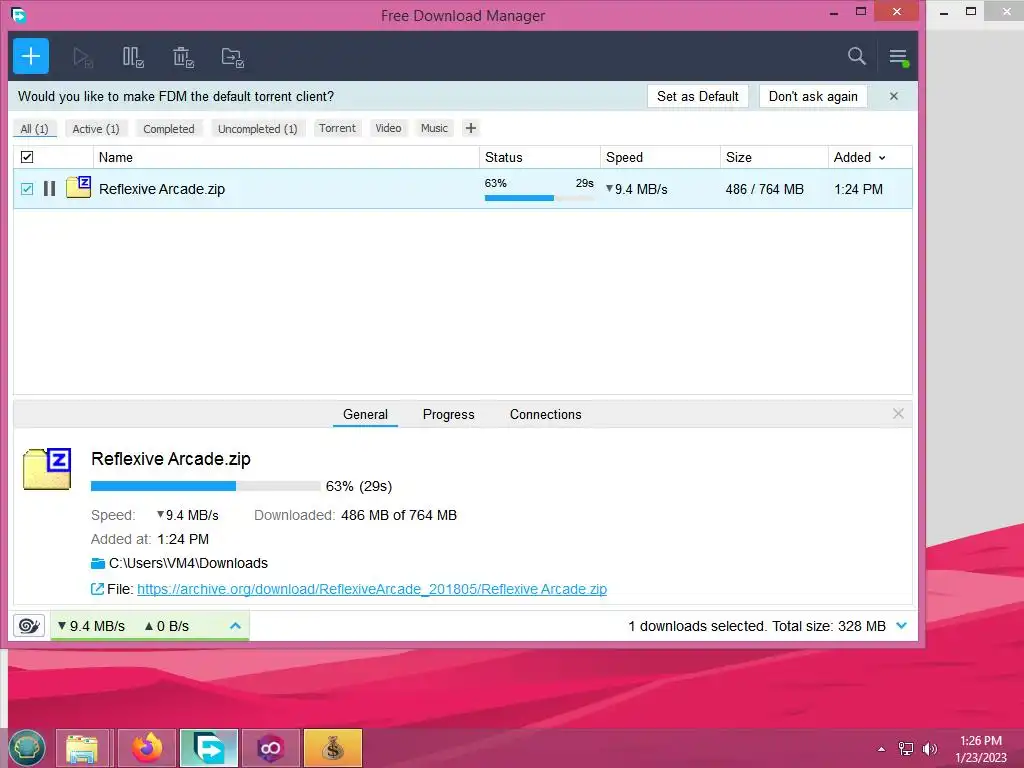Click 486 / 764 MB size cell
The width and height of the screenshot is (1024, 768).
pyautogui.click(x=765, y=189)
